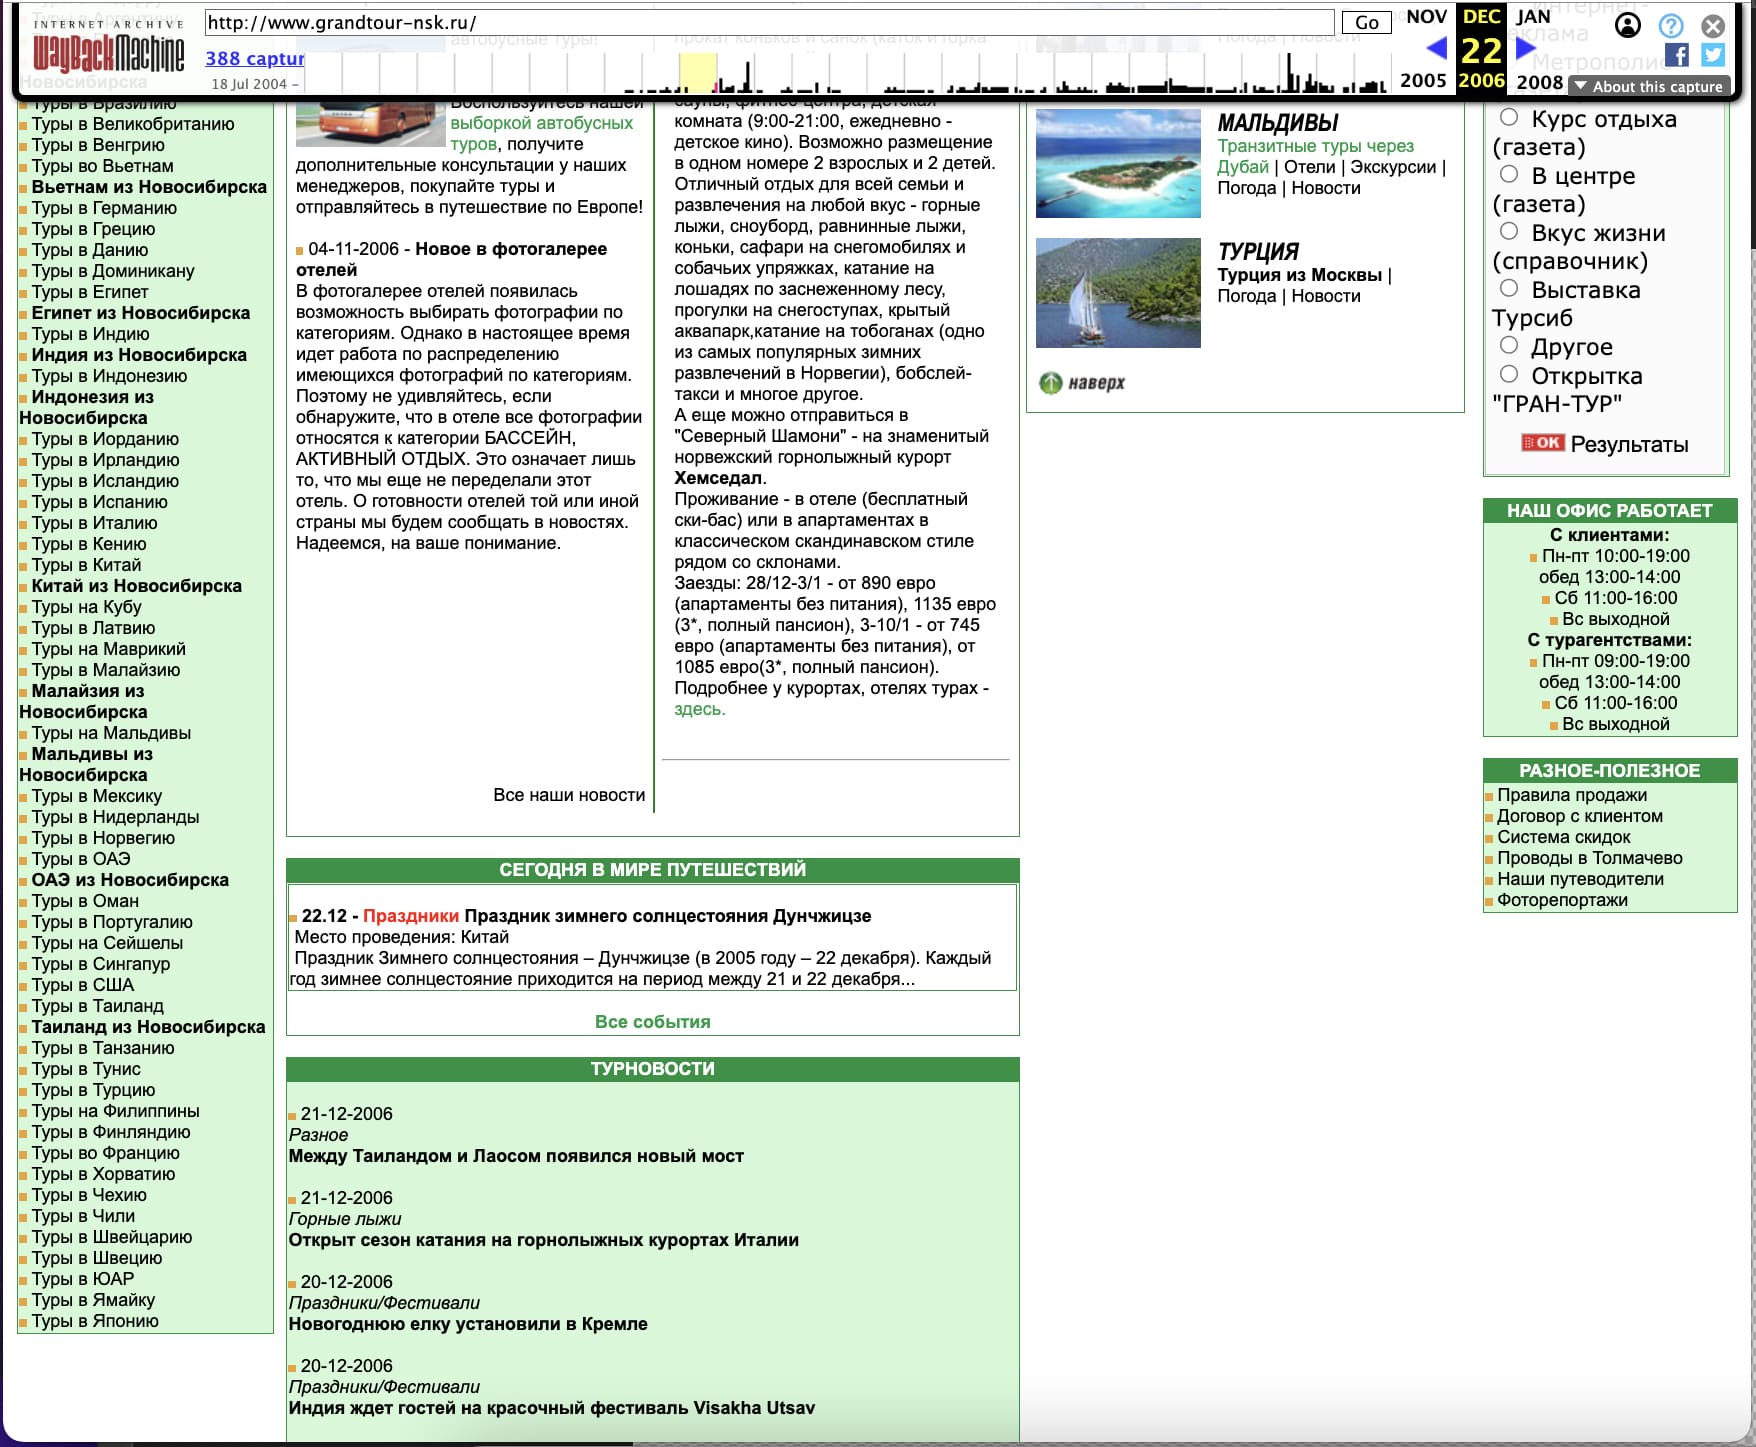Click the Wayback URL input field
Image resolution: width=1756 pixels, height=1447 pixels.
coord(769,22)
